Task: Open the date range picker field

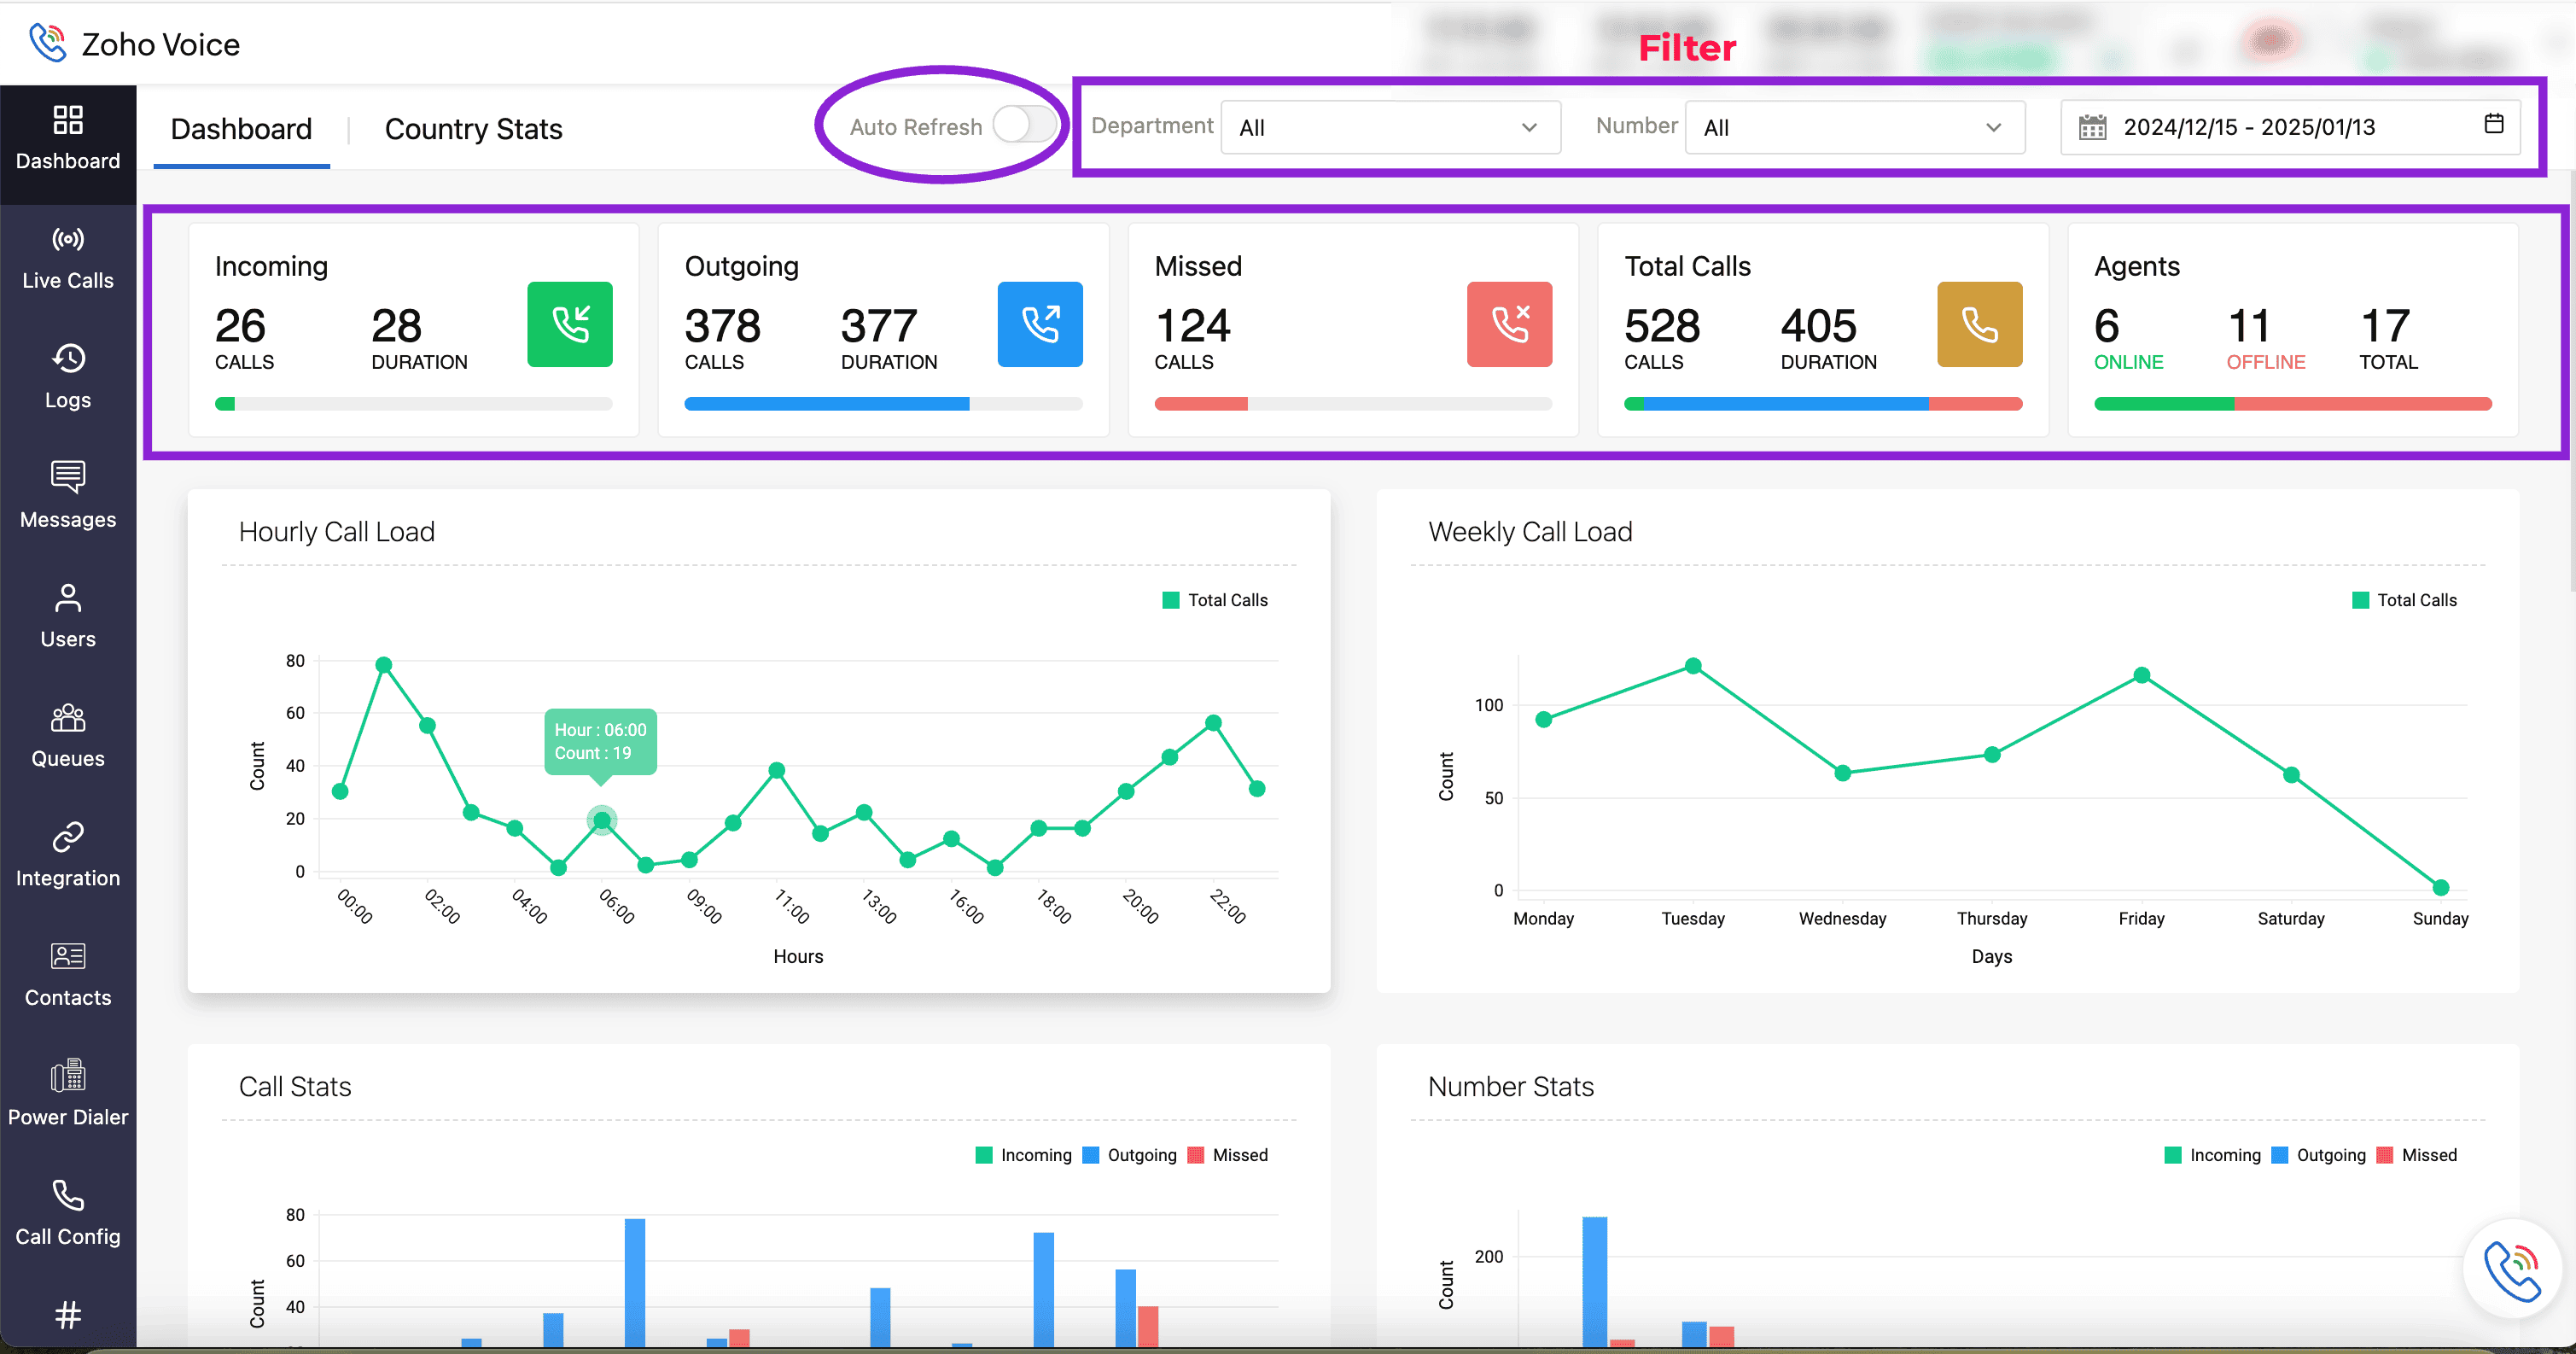Action: pos(2289,127)
